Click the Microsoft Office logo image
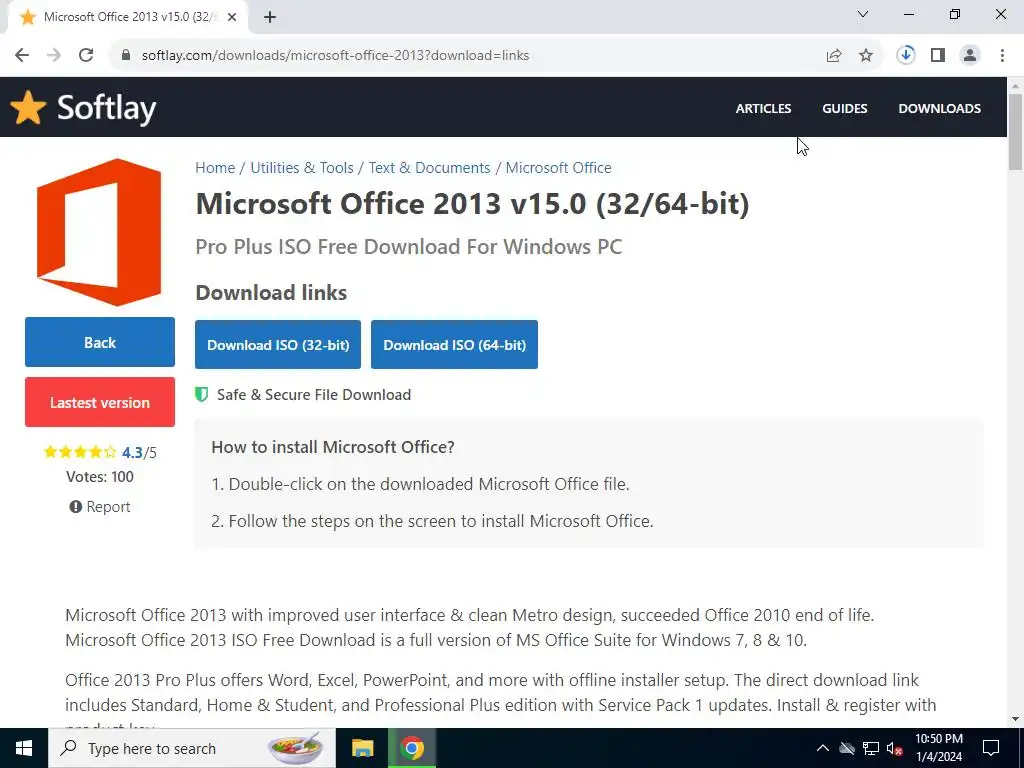This screenshot has width=1024, height=768. [x=99, y=232]
